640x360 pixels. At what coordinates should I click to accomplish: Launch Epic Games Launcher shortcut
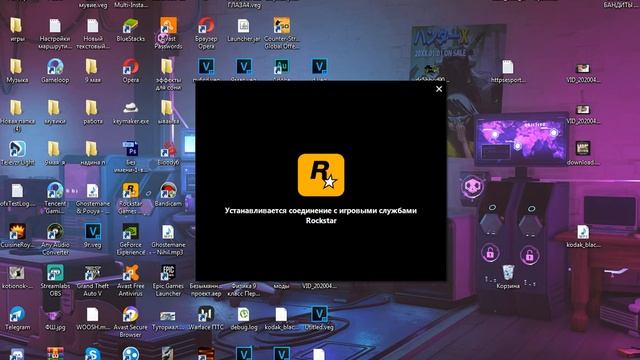tap(168, 280)
